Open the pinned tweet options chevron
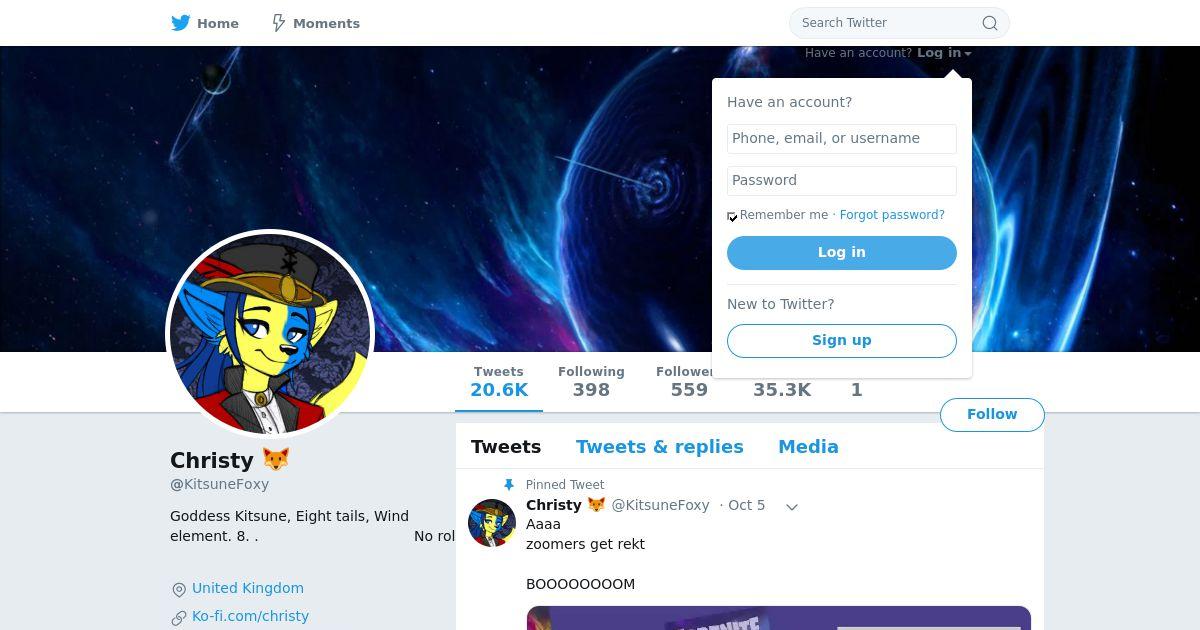This screenshot has height=630, width=1200. tap(792, 507)
